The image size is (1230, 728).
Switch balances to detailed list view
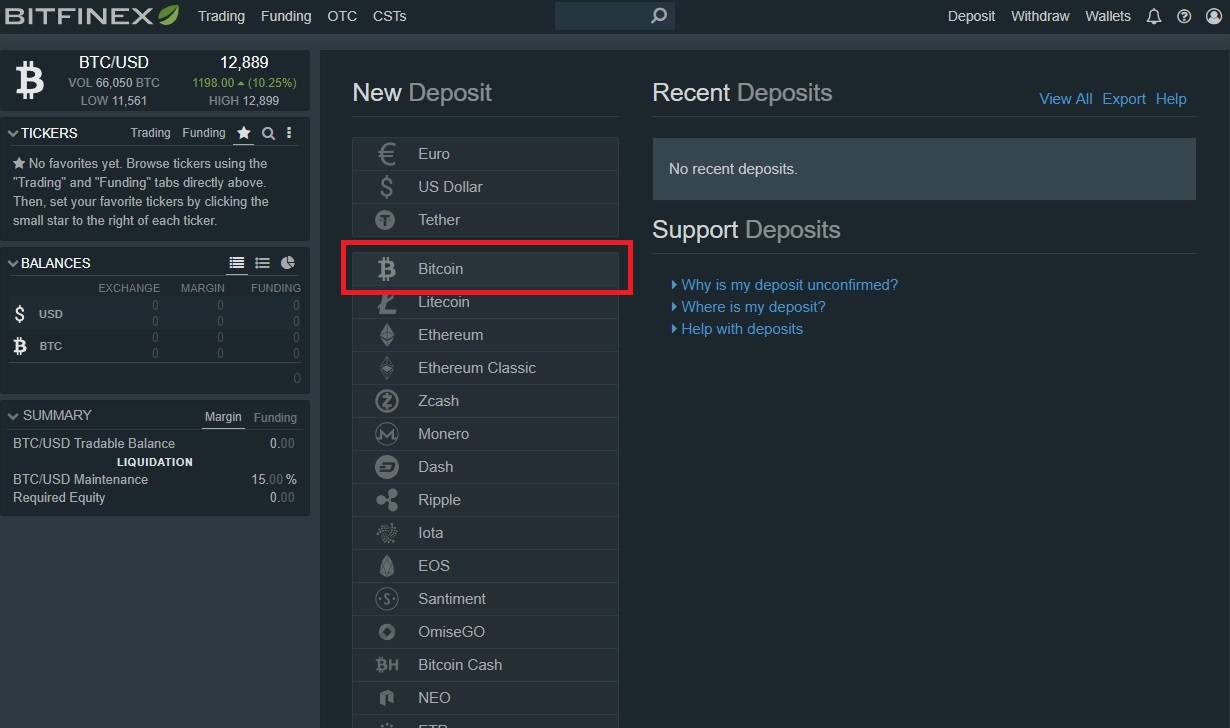pyautogui.click(x=237, y=263)
